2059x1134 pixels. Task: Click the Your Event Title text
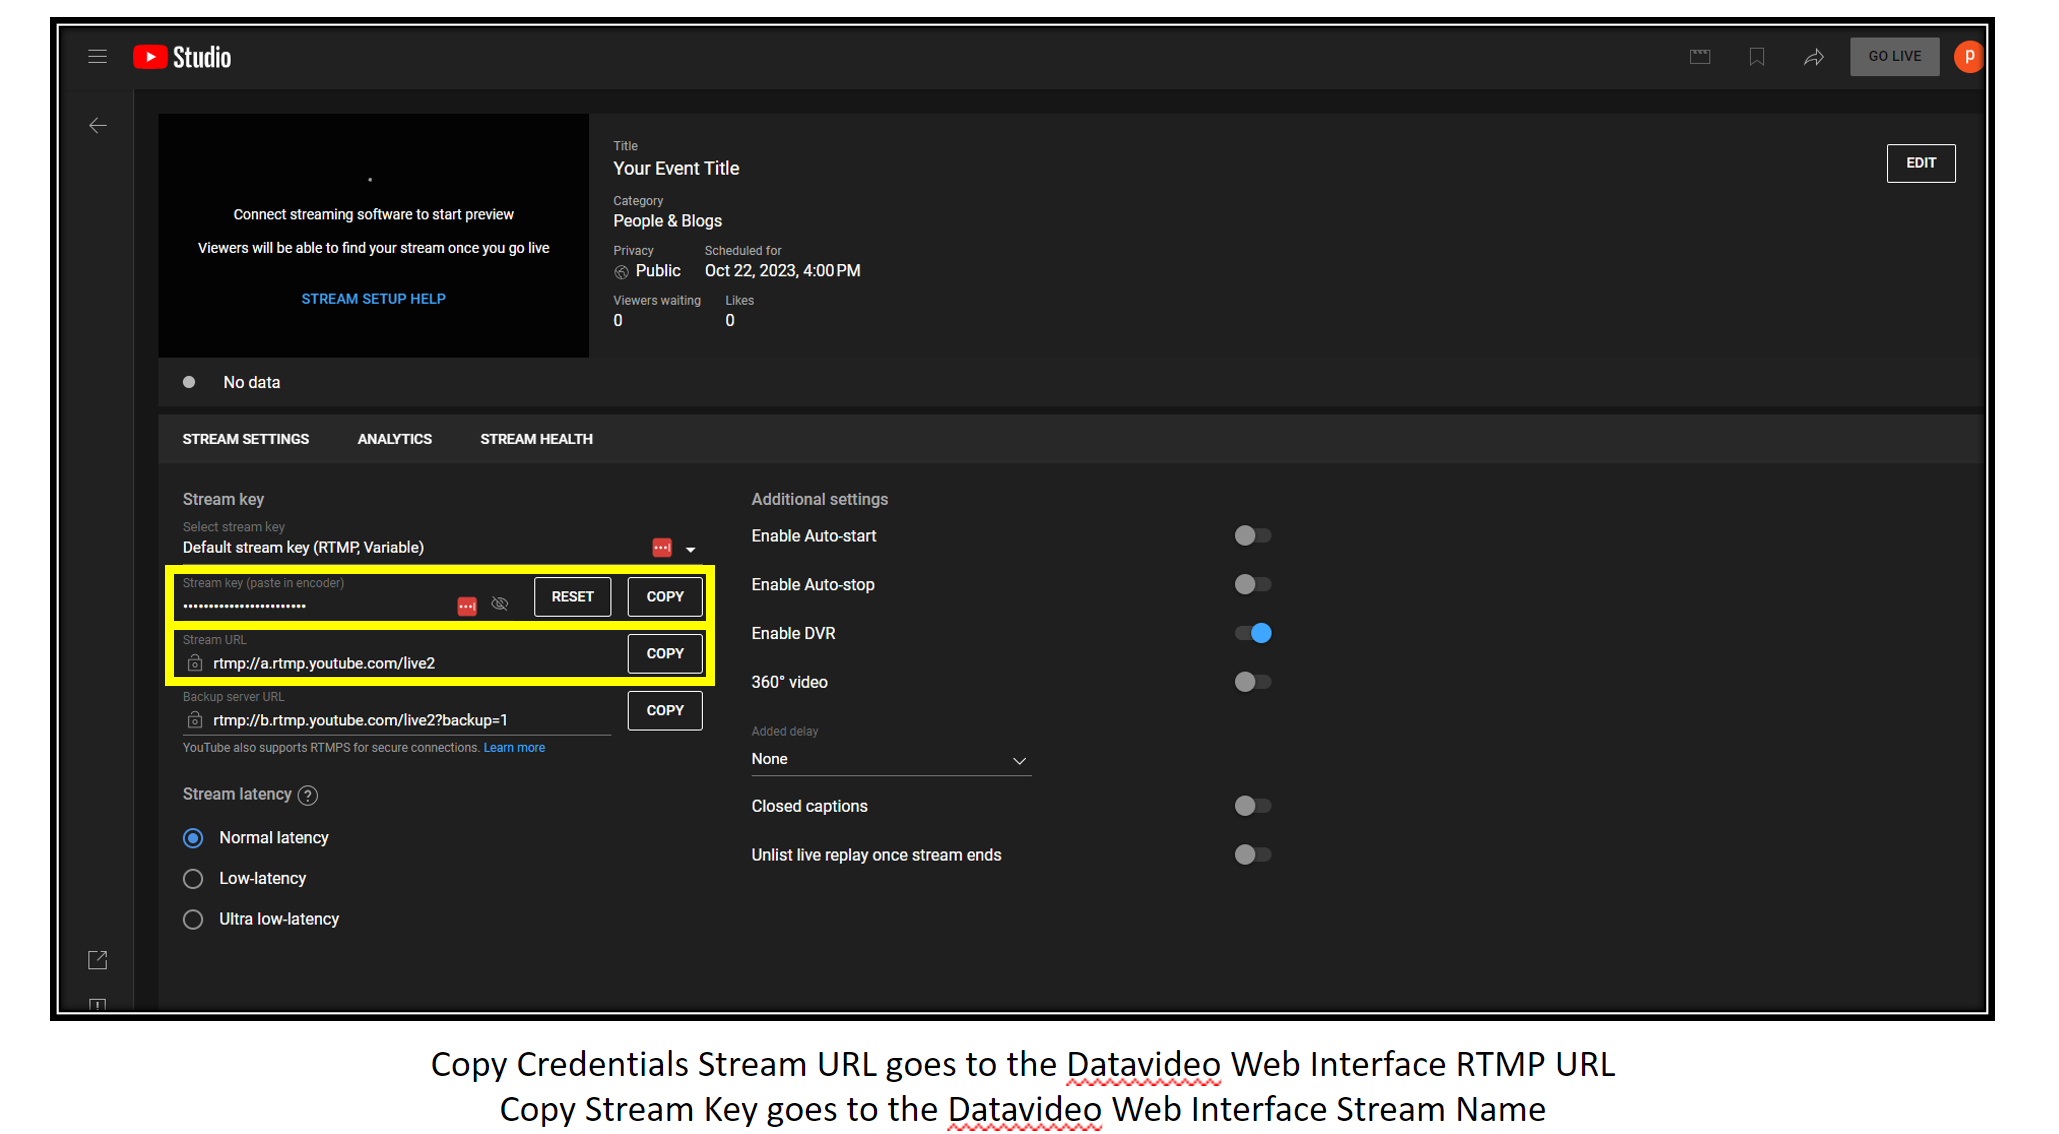(676, 169)
